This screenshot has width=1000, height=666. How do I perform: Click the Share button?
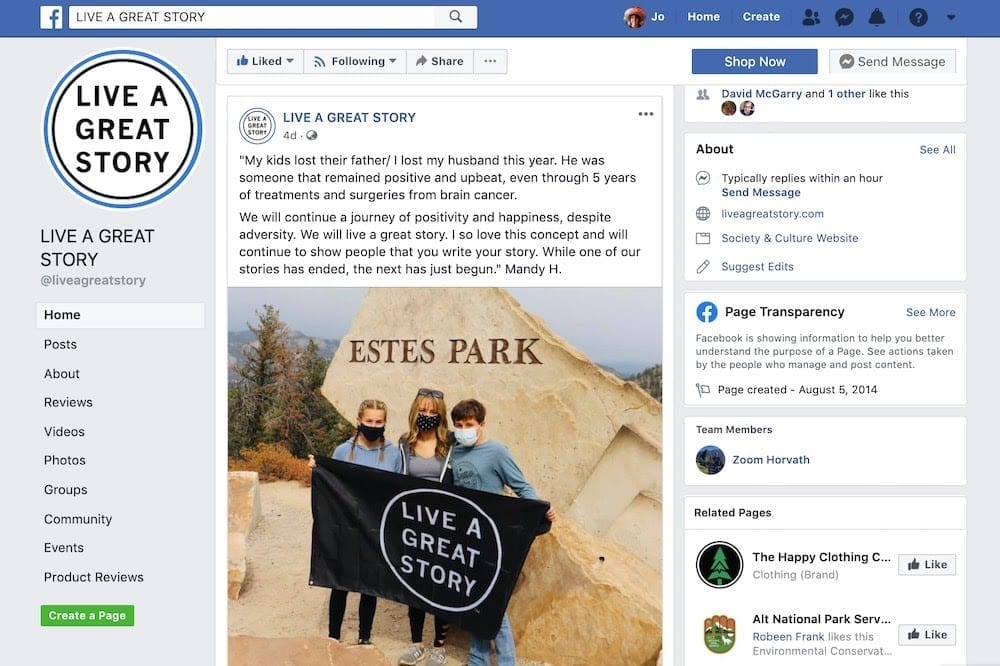click(x=439, y=61)
